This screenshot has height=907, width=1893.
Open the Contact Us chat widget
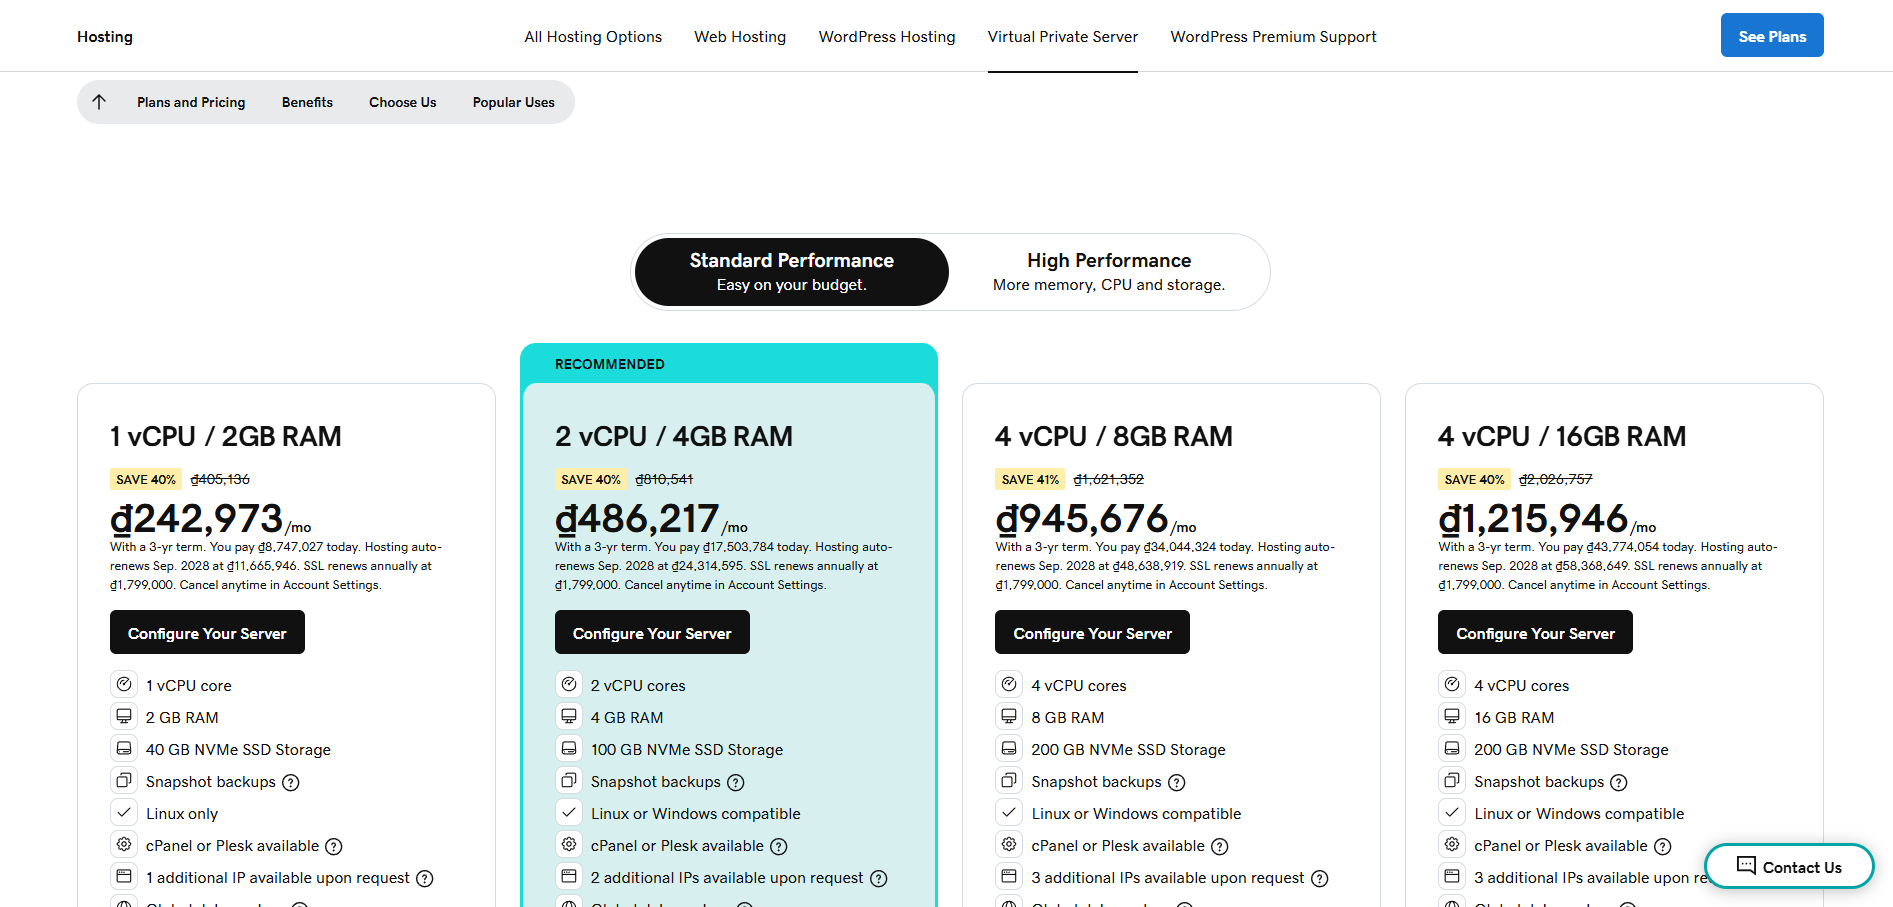1789,867
